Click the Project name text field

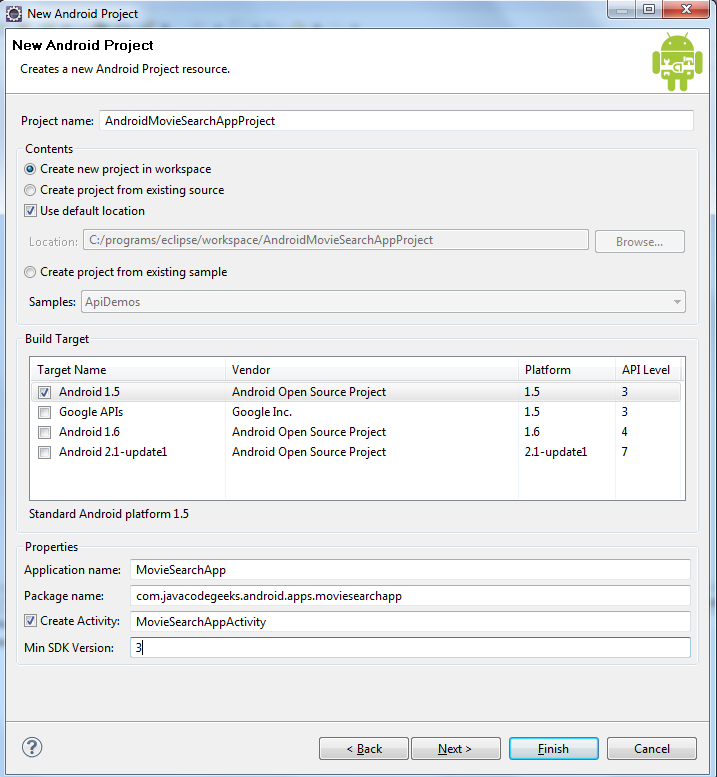pos(396,121)
